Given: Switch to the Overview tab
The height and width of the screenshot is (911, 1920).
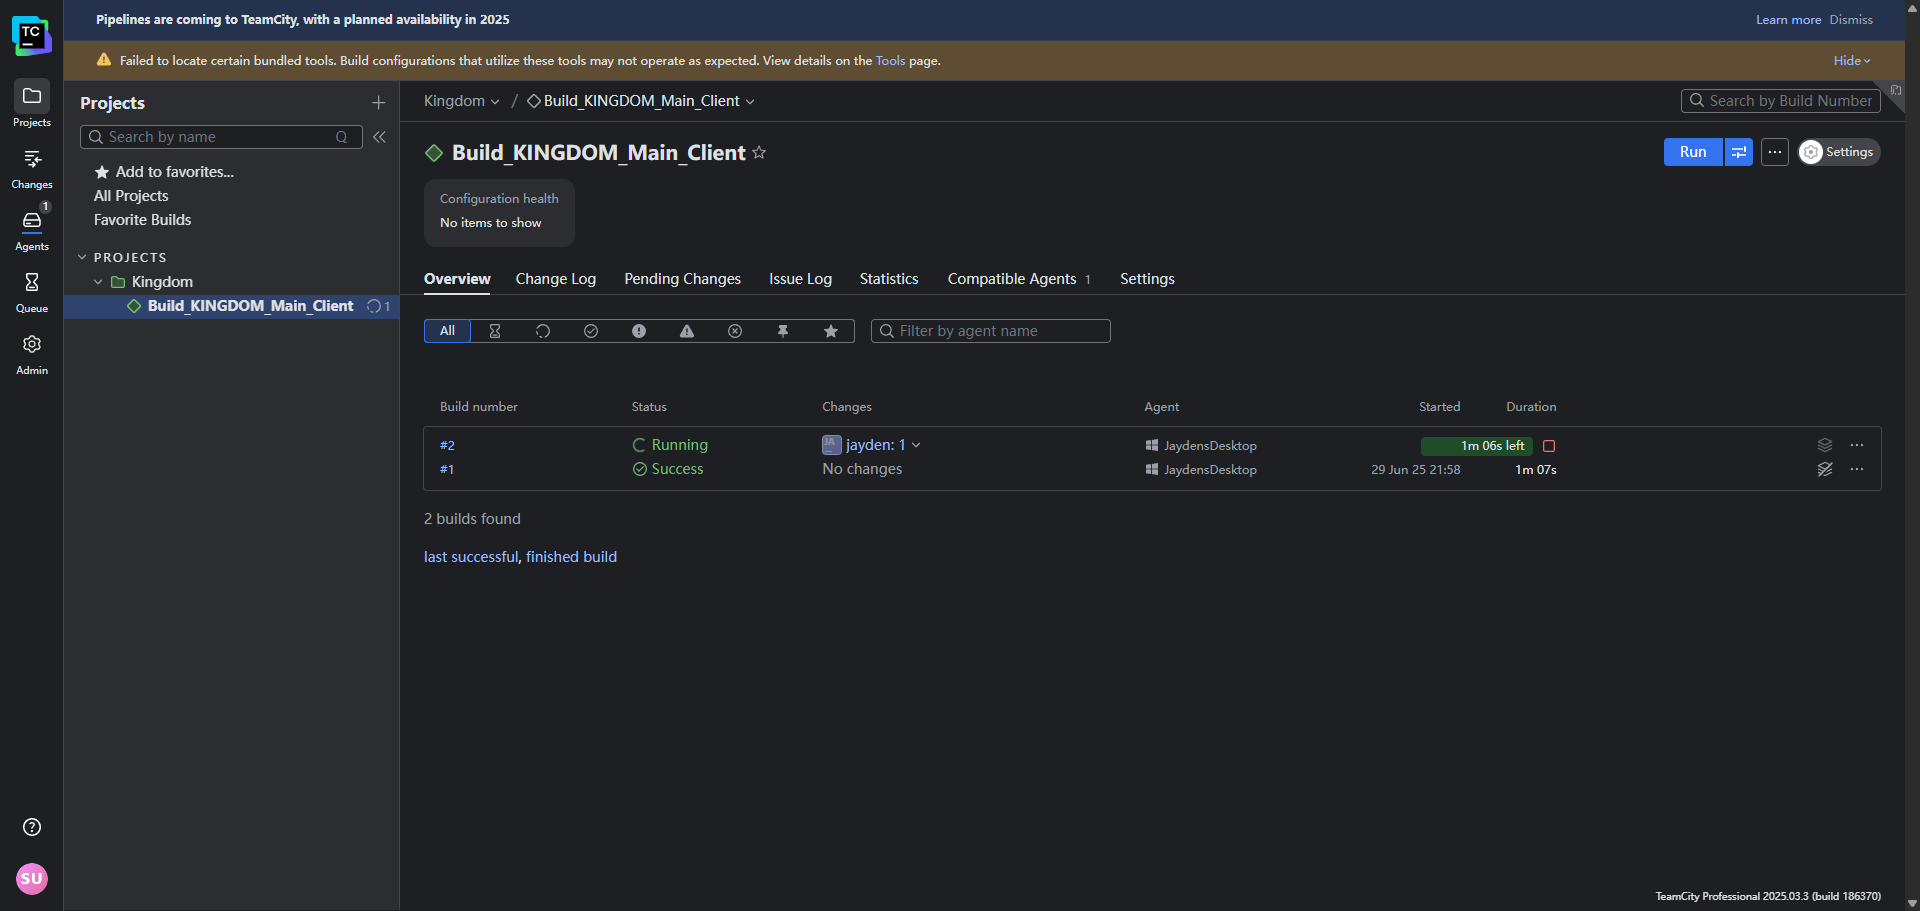Looking at the screenshot, I should click(457, 279).
